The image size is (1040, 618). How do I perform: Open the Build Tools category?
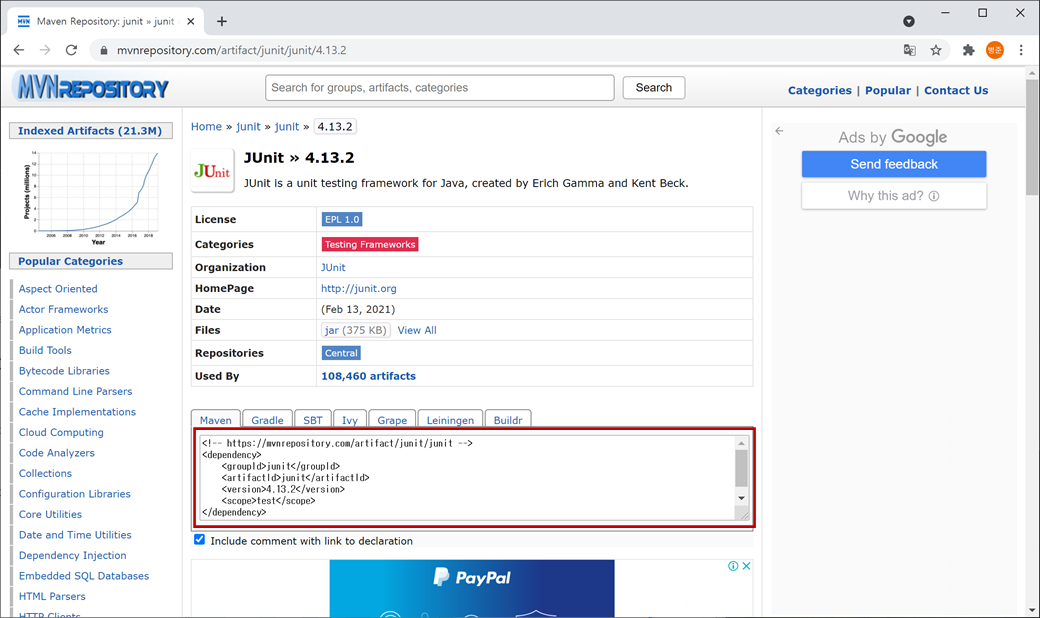tap(45, 351)
